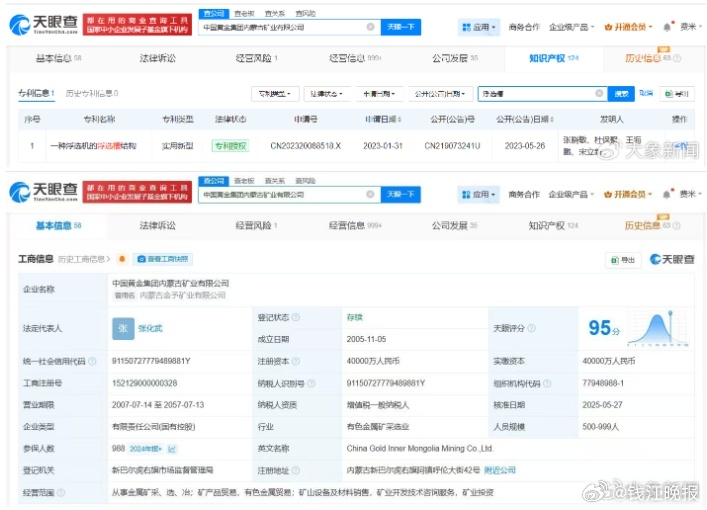This screenshot has width=707, height=510.
Task: Open user account menu on business-info page
Action: (691, 194)
